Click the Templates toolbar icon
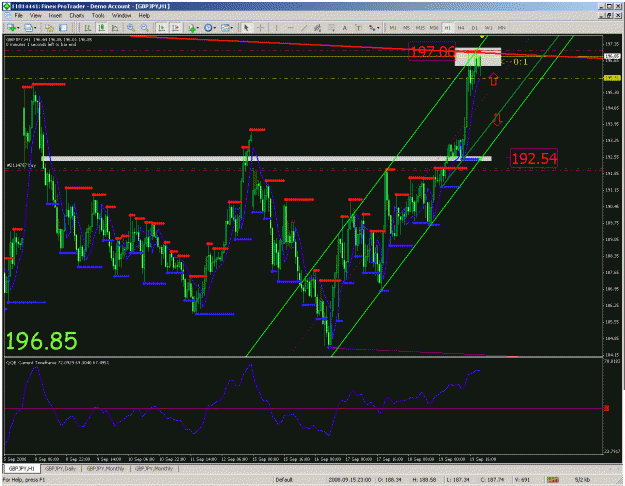 225,28
